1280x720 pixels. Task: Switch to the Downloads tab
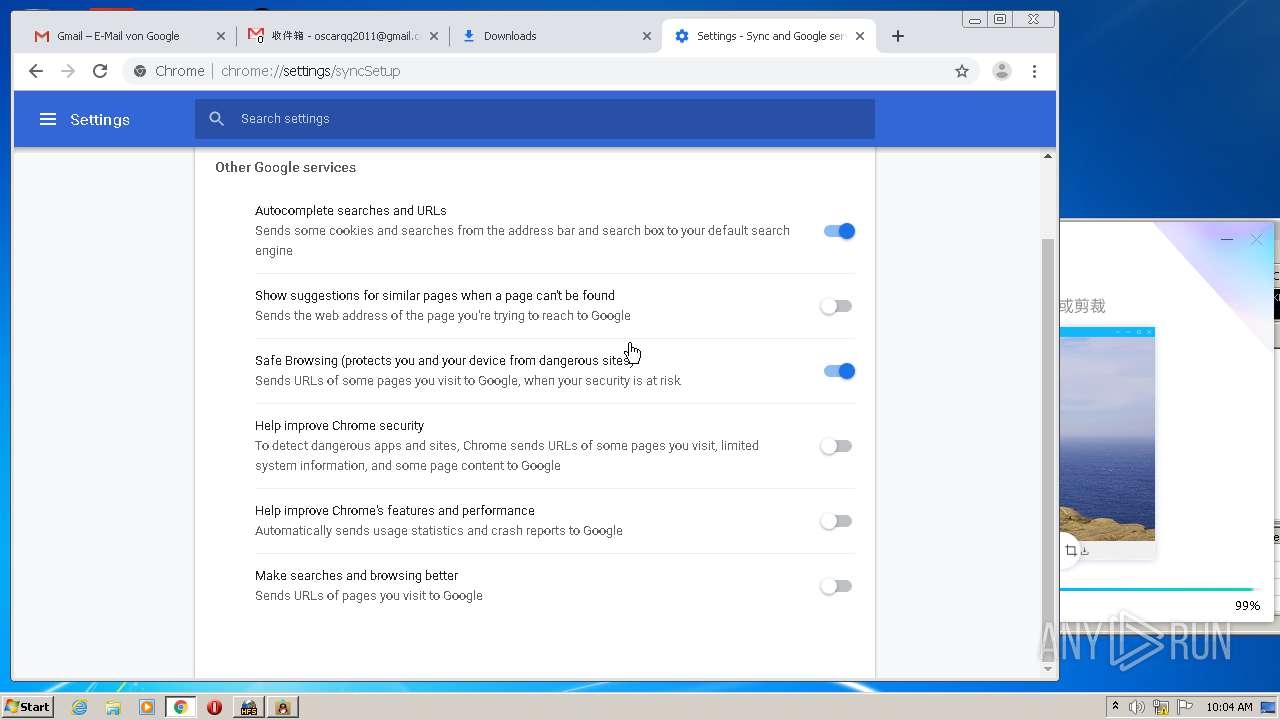[554, 36]
